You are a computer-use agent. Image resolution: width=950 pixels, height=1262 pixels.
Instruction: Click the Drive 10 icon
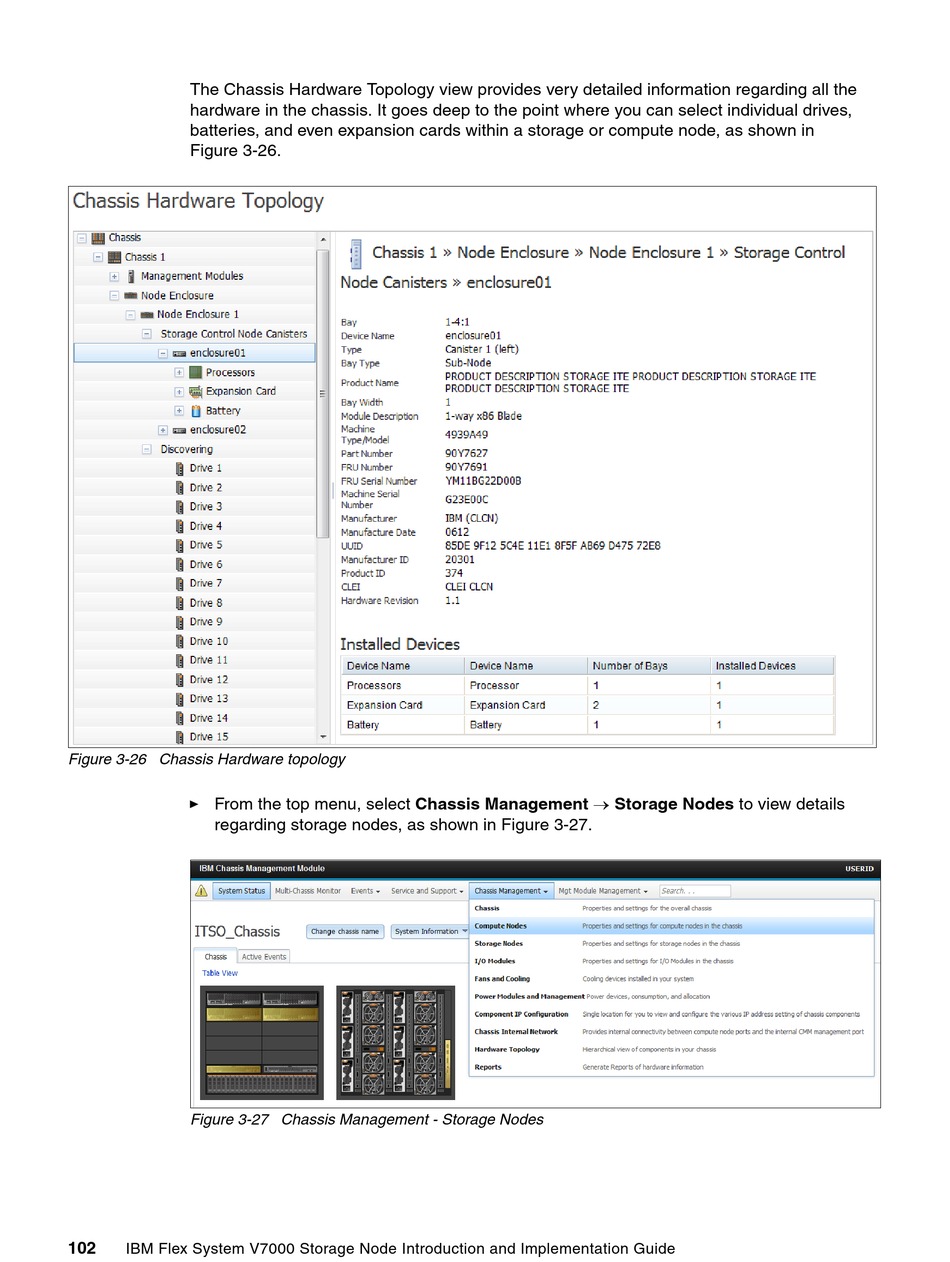pyautogui.click(x=180, y=642)
